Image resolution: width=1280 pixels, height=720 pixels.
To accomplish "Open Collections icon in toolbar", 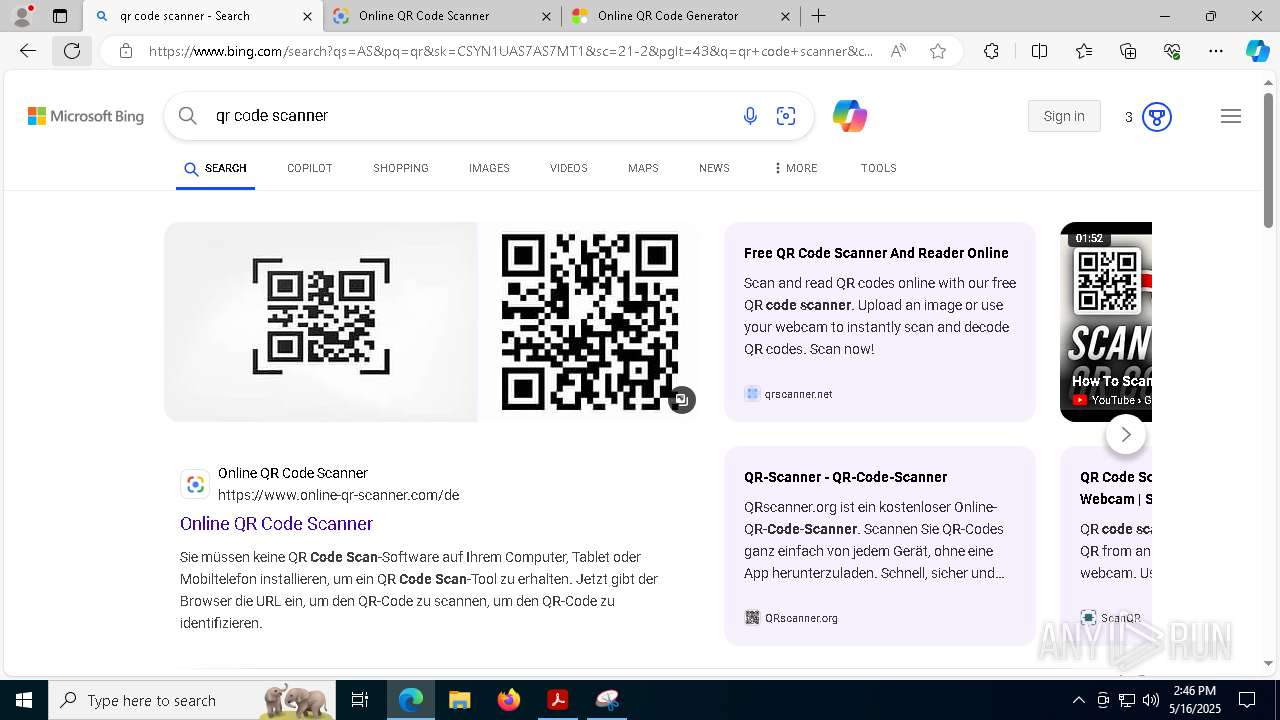I will (1128, 51).
